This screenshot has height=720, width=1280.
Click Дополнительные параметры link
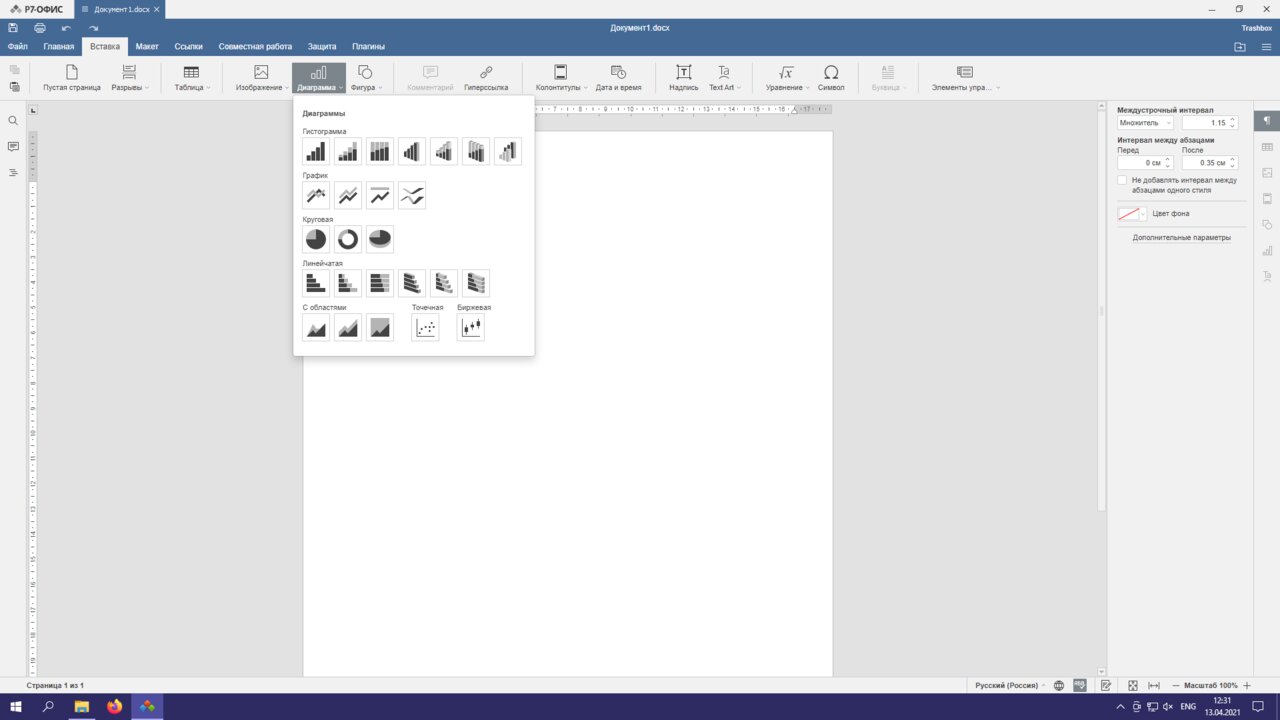(x=1181, y=238)
